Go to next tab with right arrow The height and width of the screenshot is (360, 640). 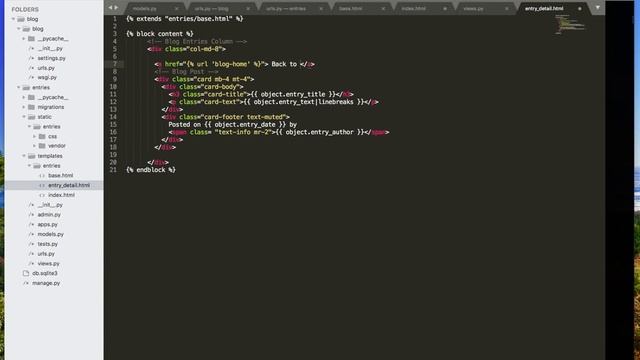point(116,7)
